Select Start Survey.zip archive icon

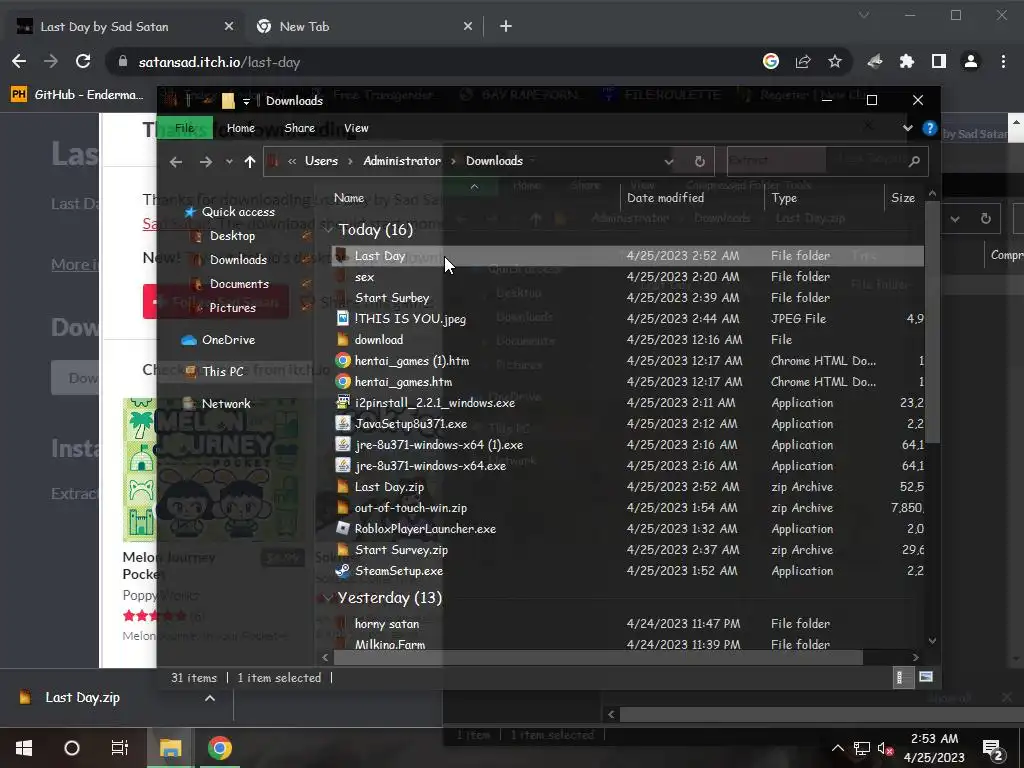(342, 550)
